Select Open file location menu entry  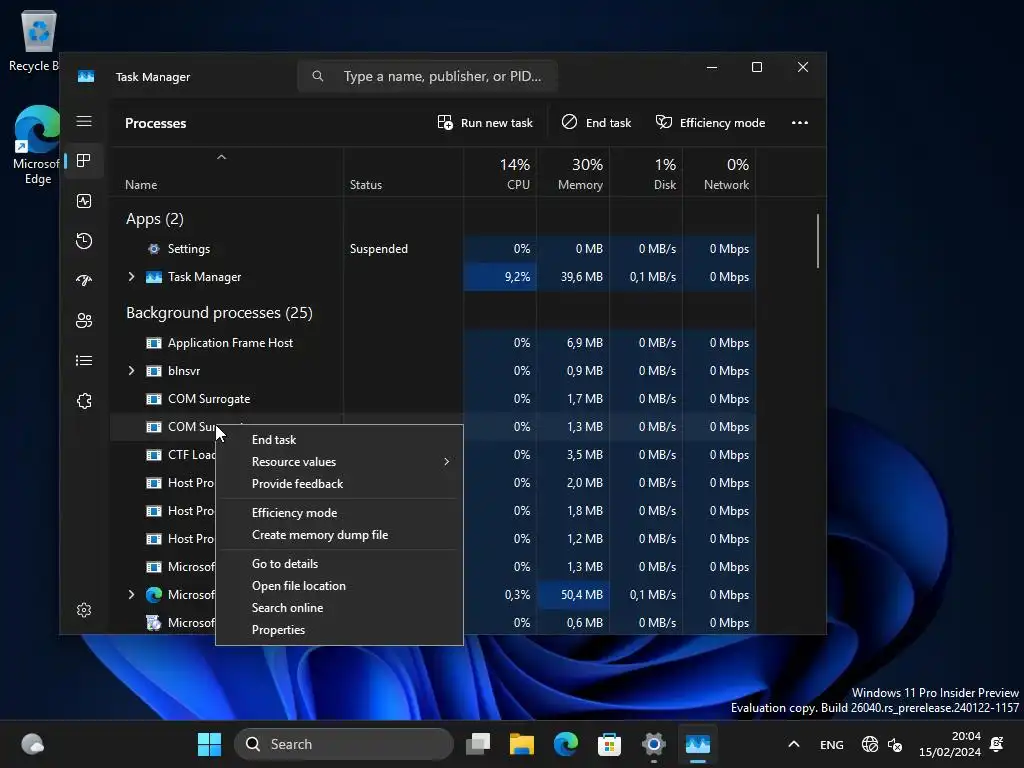point(339,586)
